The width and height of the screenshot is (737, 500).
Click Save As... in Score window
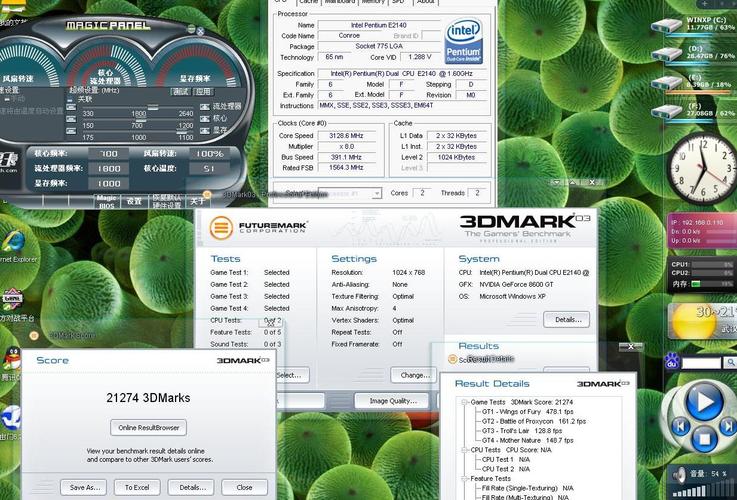point(84,487)
